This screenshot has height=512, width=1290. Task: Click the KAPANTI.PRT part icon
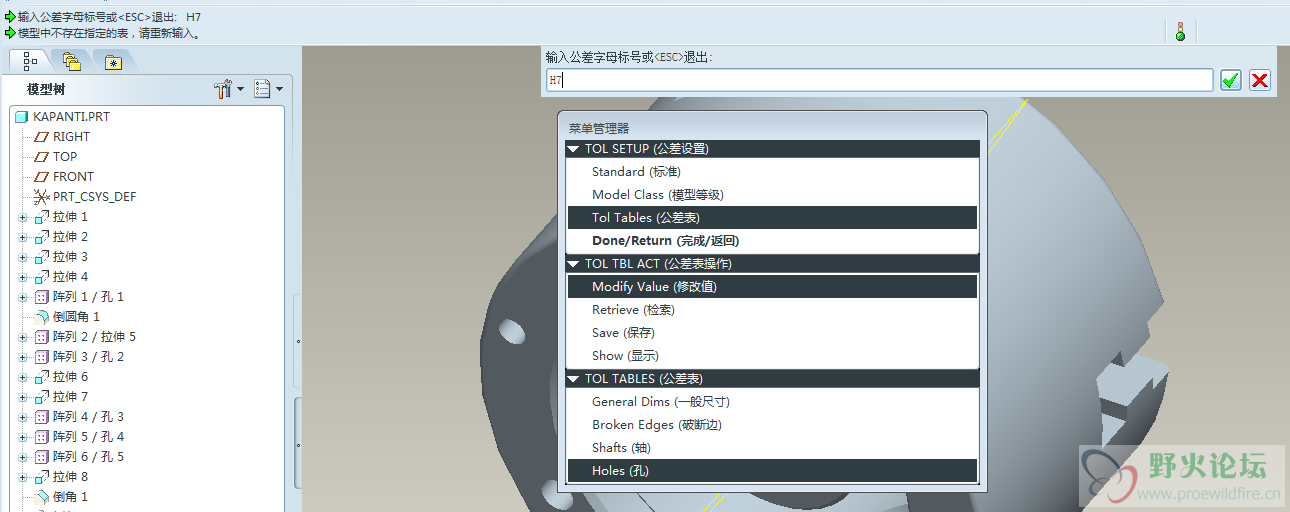(22, 117)
